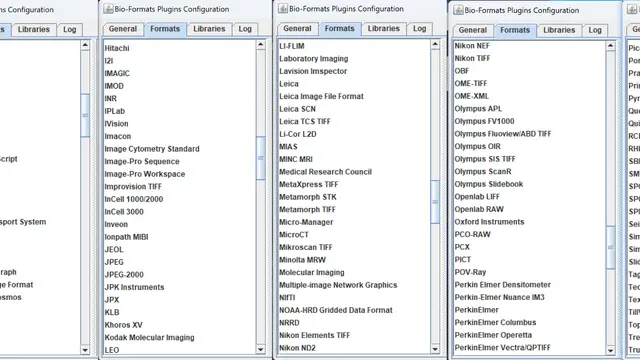Select Nikon NEF format entry

click(x=472, y=46)
